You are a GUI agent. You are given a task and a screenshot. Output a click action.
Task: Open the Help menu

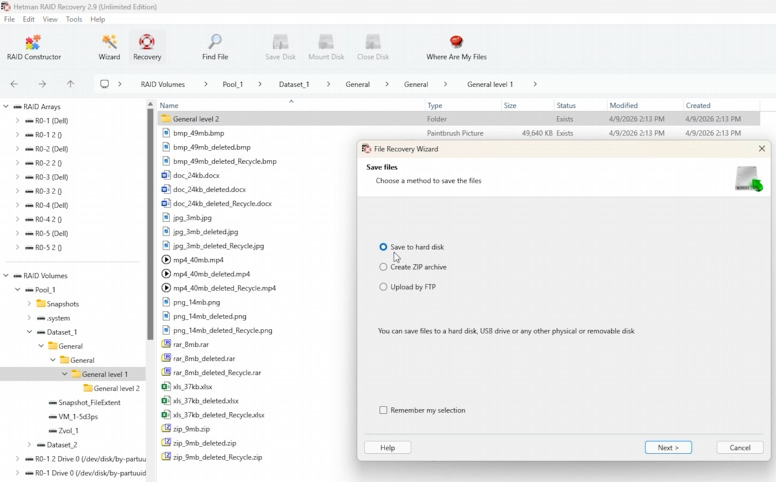97,19
